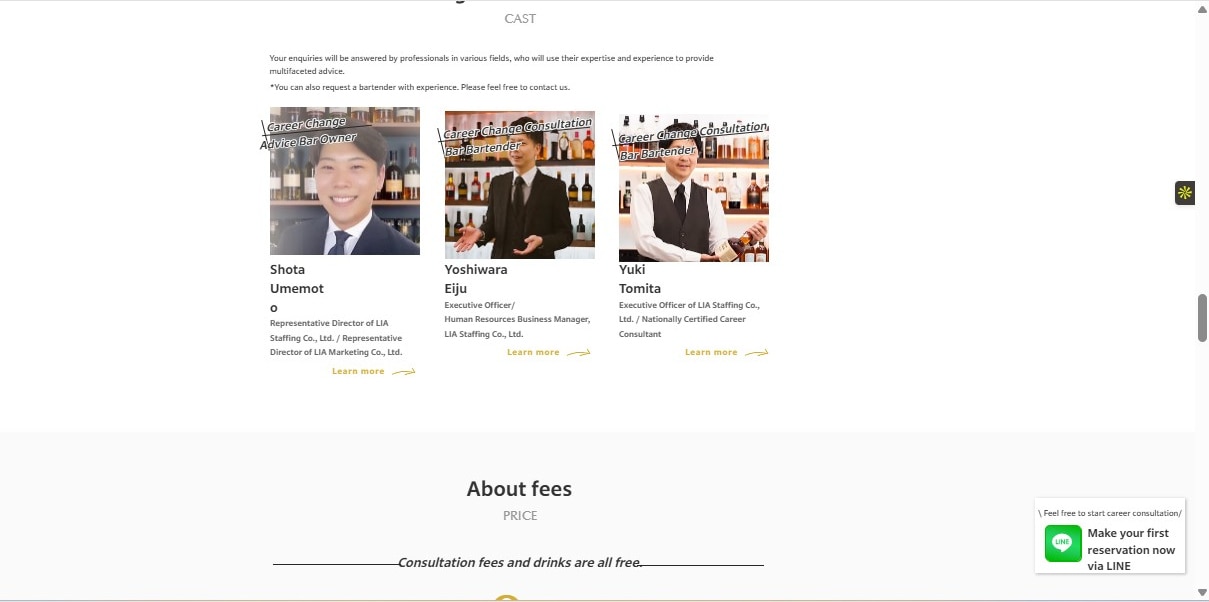Click the Yuki Tomita name heading

click(640, 279)
